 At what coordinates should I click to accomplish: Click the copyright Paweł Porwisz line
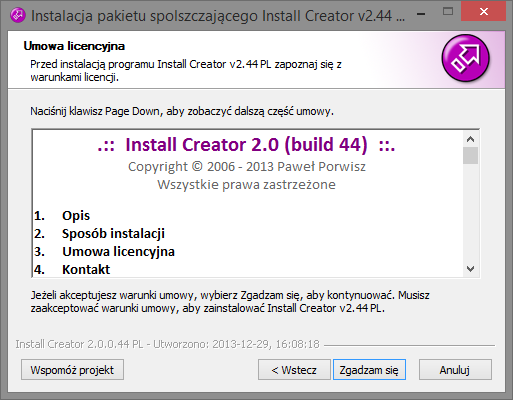click(247, 166)
